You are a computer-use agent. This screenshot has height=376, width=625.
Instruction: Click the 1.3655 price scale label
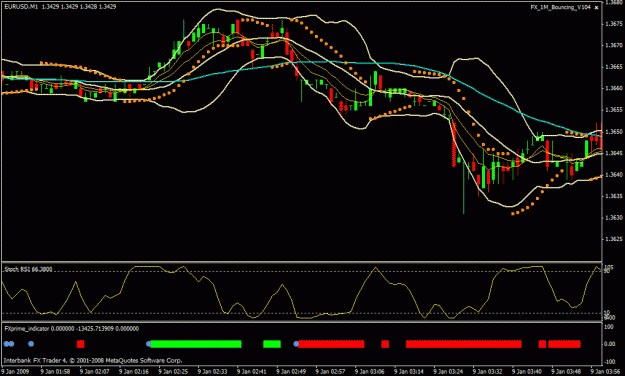click(x=614, y=110)
